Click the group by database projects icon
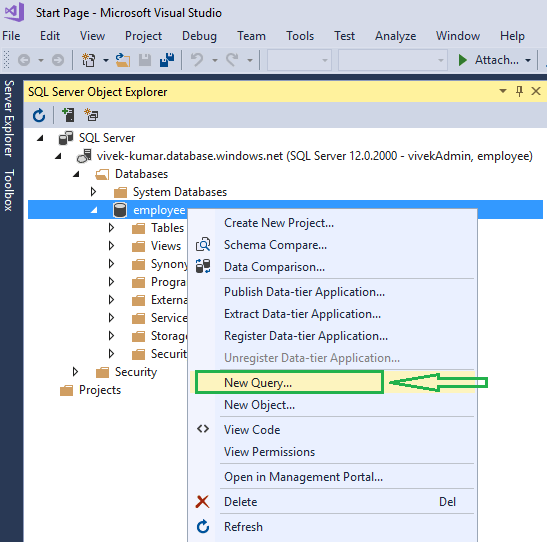The height and width of the screenshot is (542, 547). 91,115
